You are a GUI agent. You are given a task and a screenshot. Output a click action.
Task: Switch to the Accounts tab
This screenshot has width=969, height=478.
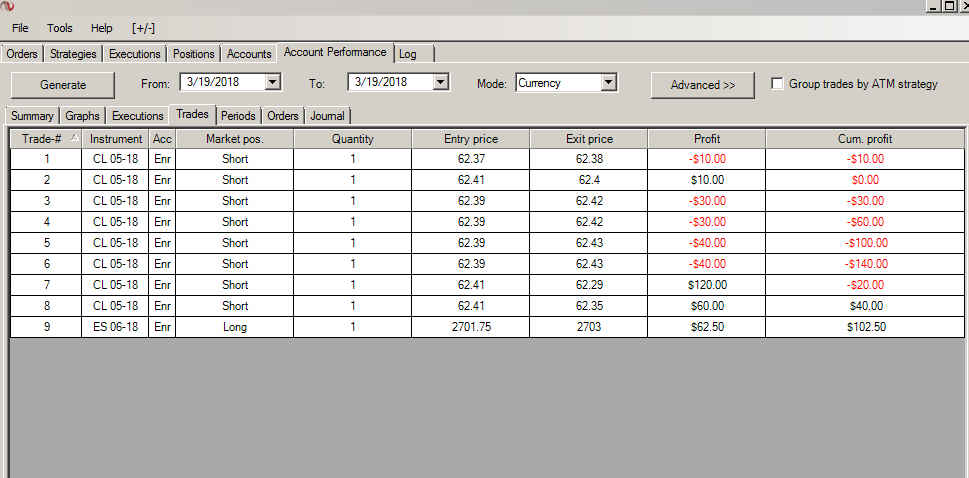[249, 54]
